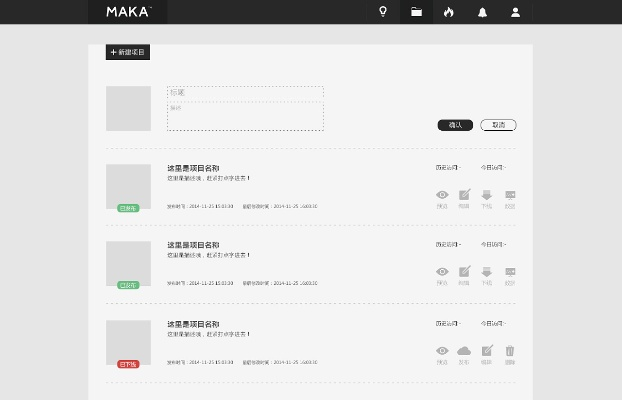Image resolution: width=622 pixels, height=400 pixels.
Task: Open the lightbulb ideas icon in header
Action: click(382, 12)
